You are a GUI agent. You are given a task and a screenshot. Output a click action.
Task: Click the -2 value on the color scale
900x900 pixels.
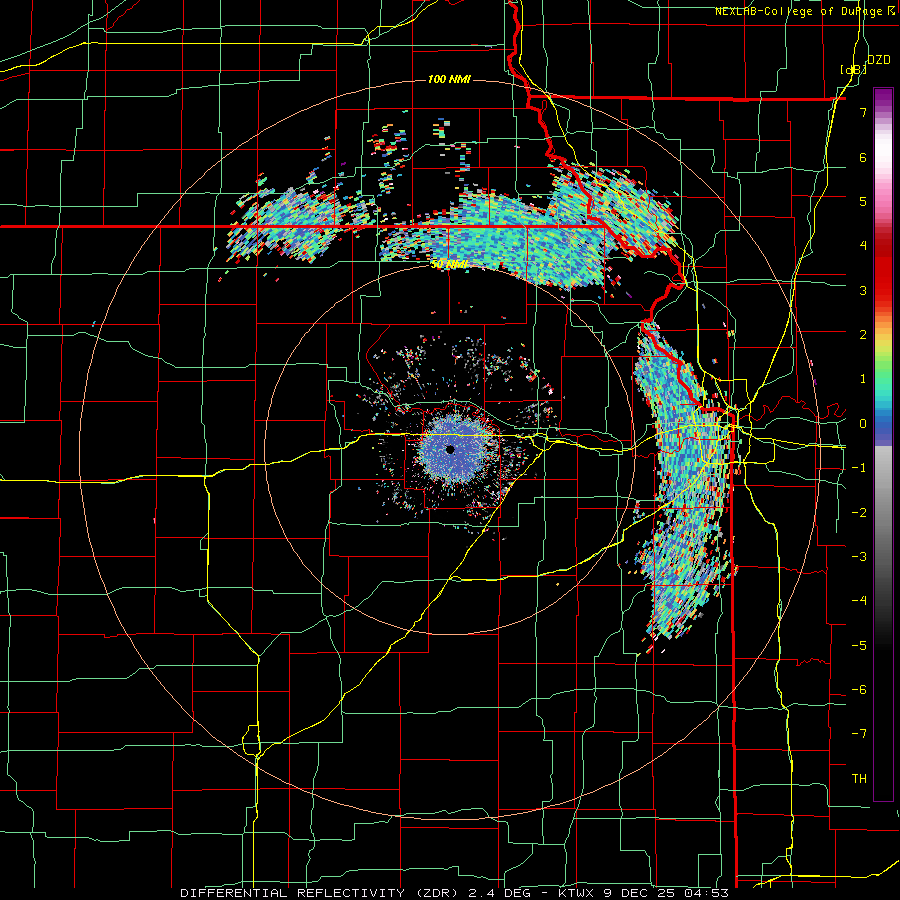click(859, 513)
